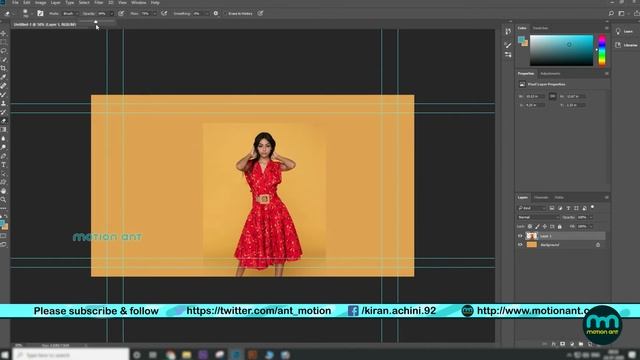Hide Layer 1 visibility eye
The width and height of the screenshot is (640, 360).
[x=520, y=236]
